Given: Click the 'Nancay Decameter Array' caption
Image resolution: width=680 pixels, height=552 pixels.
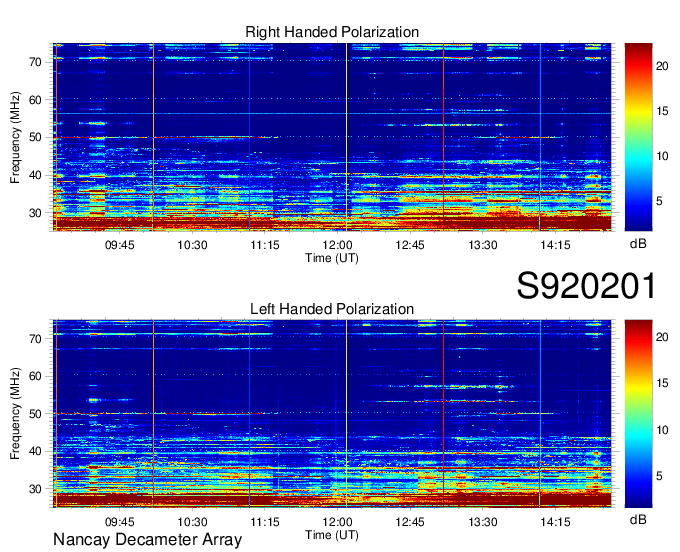Looking at the screenshot, I should coord(147,540).
